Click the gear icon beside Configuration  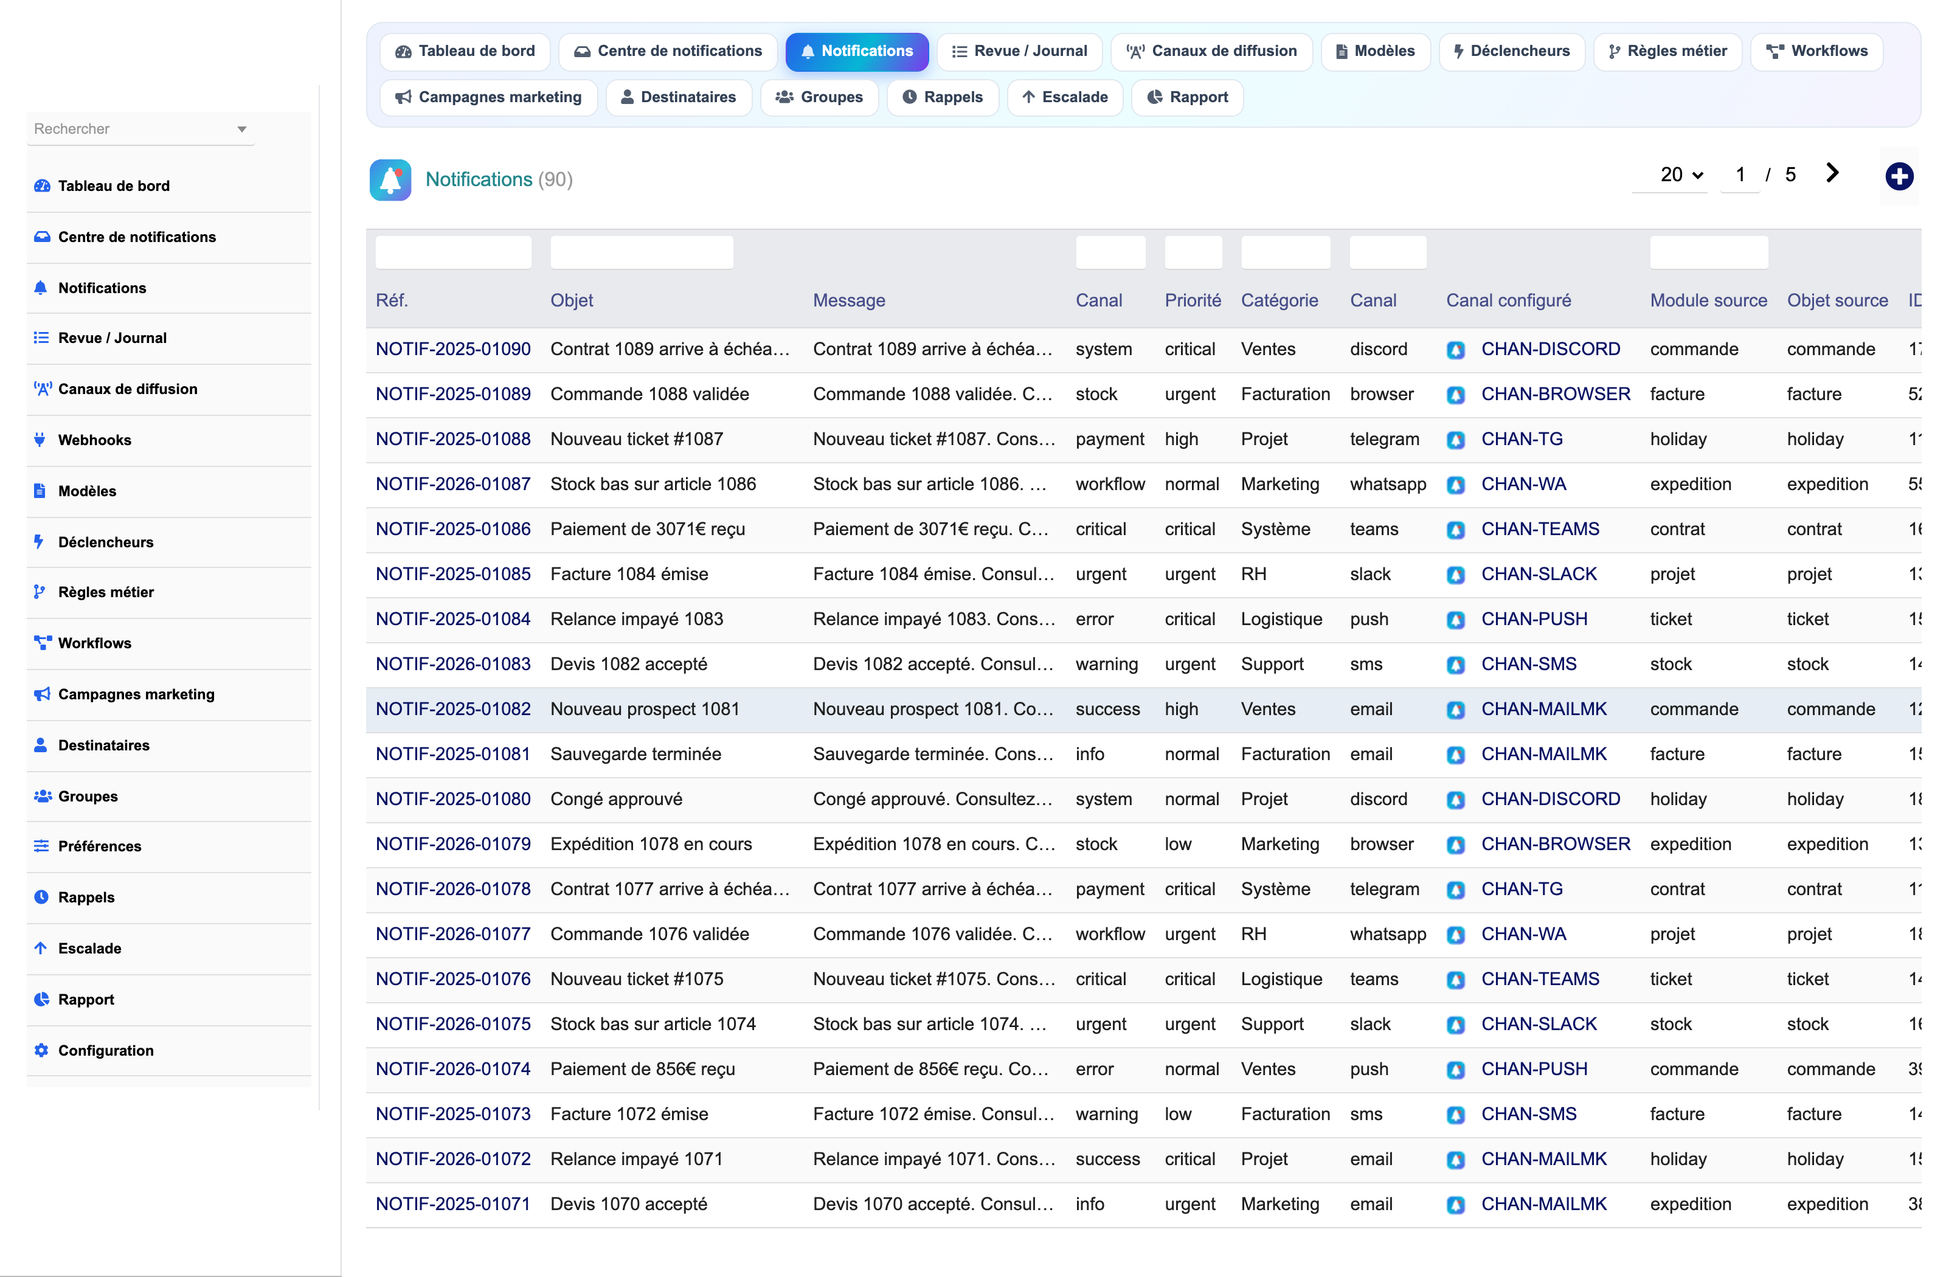coord(41,1050)
